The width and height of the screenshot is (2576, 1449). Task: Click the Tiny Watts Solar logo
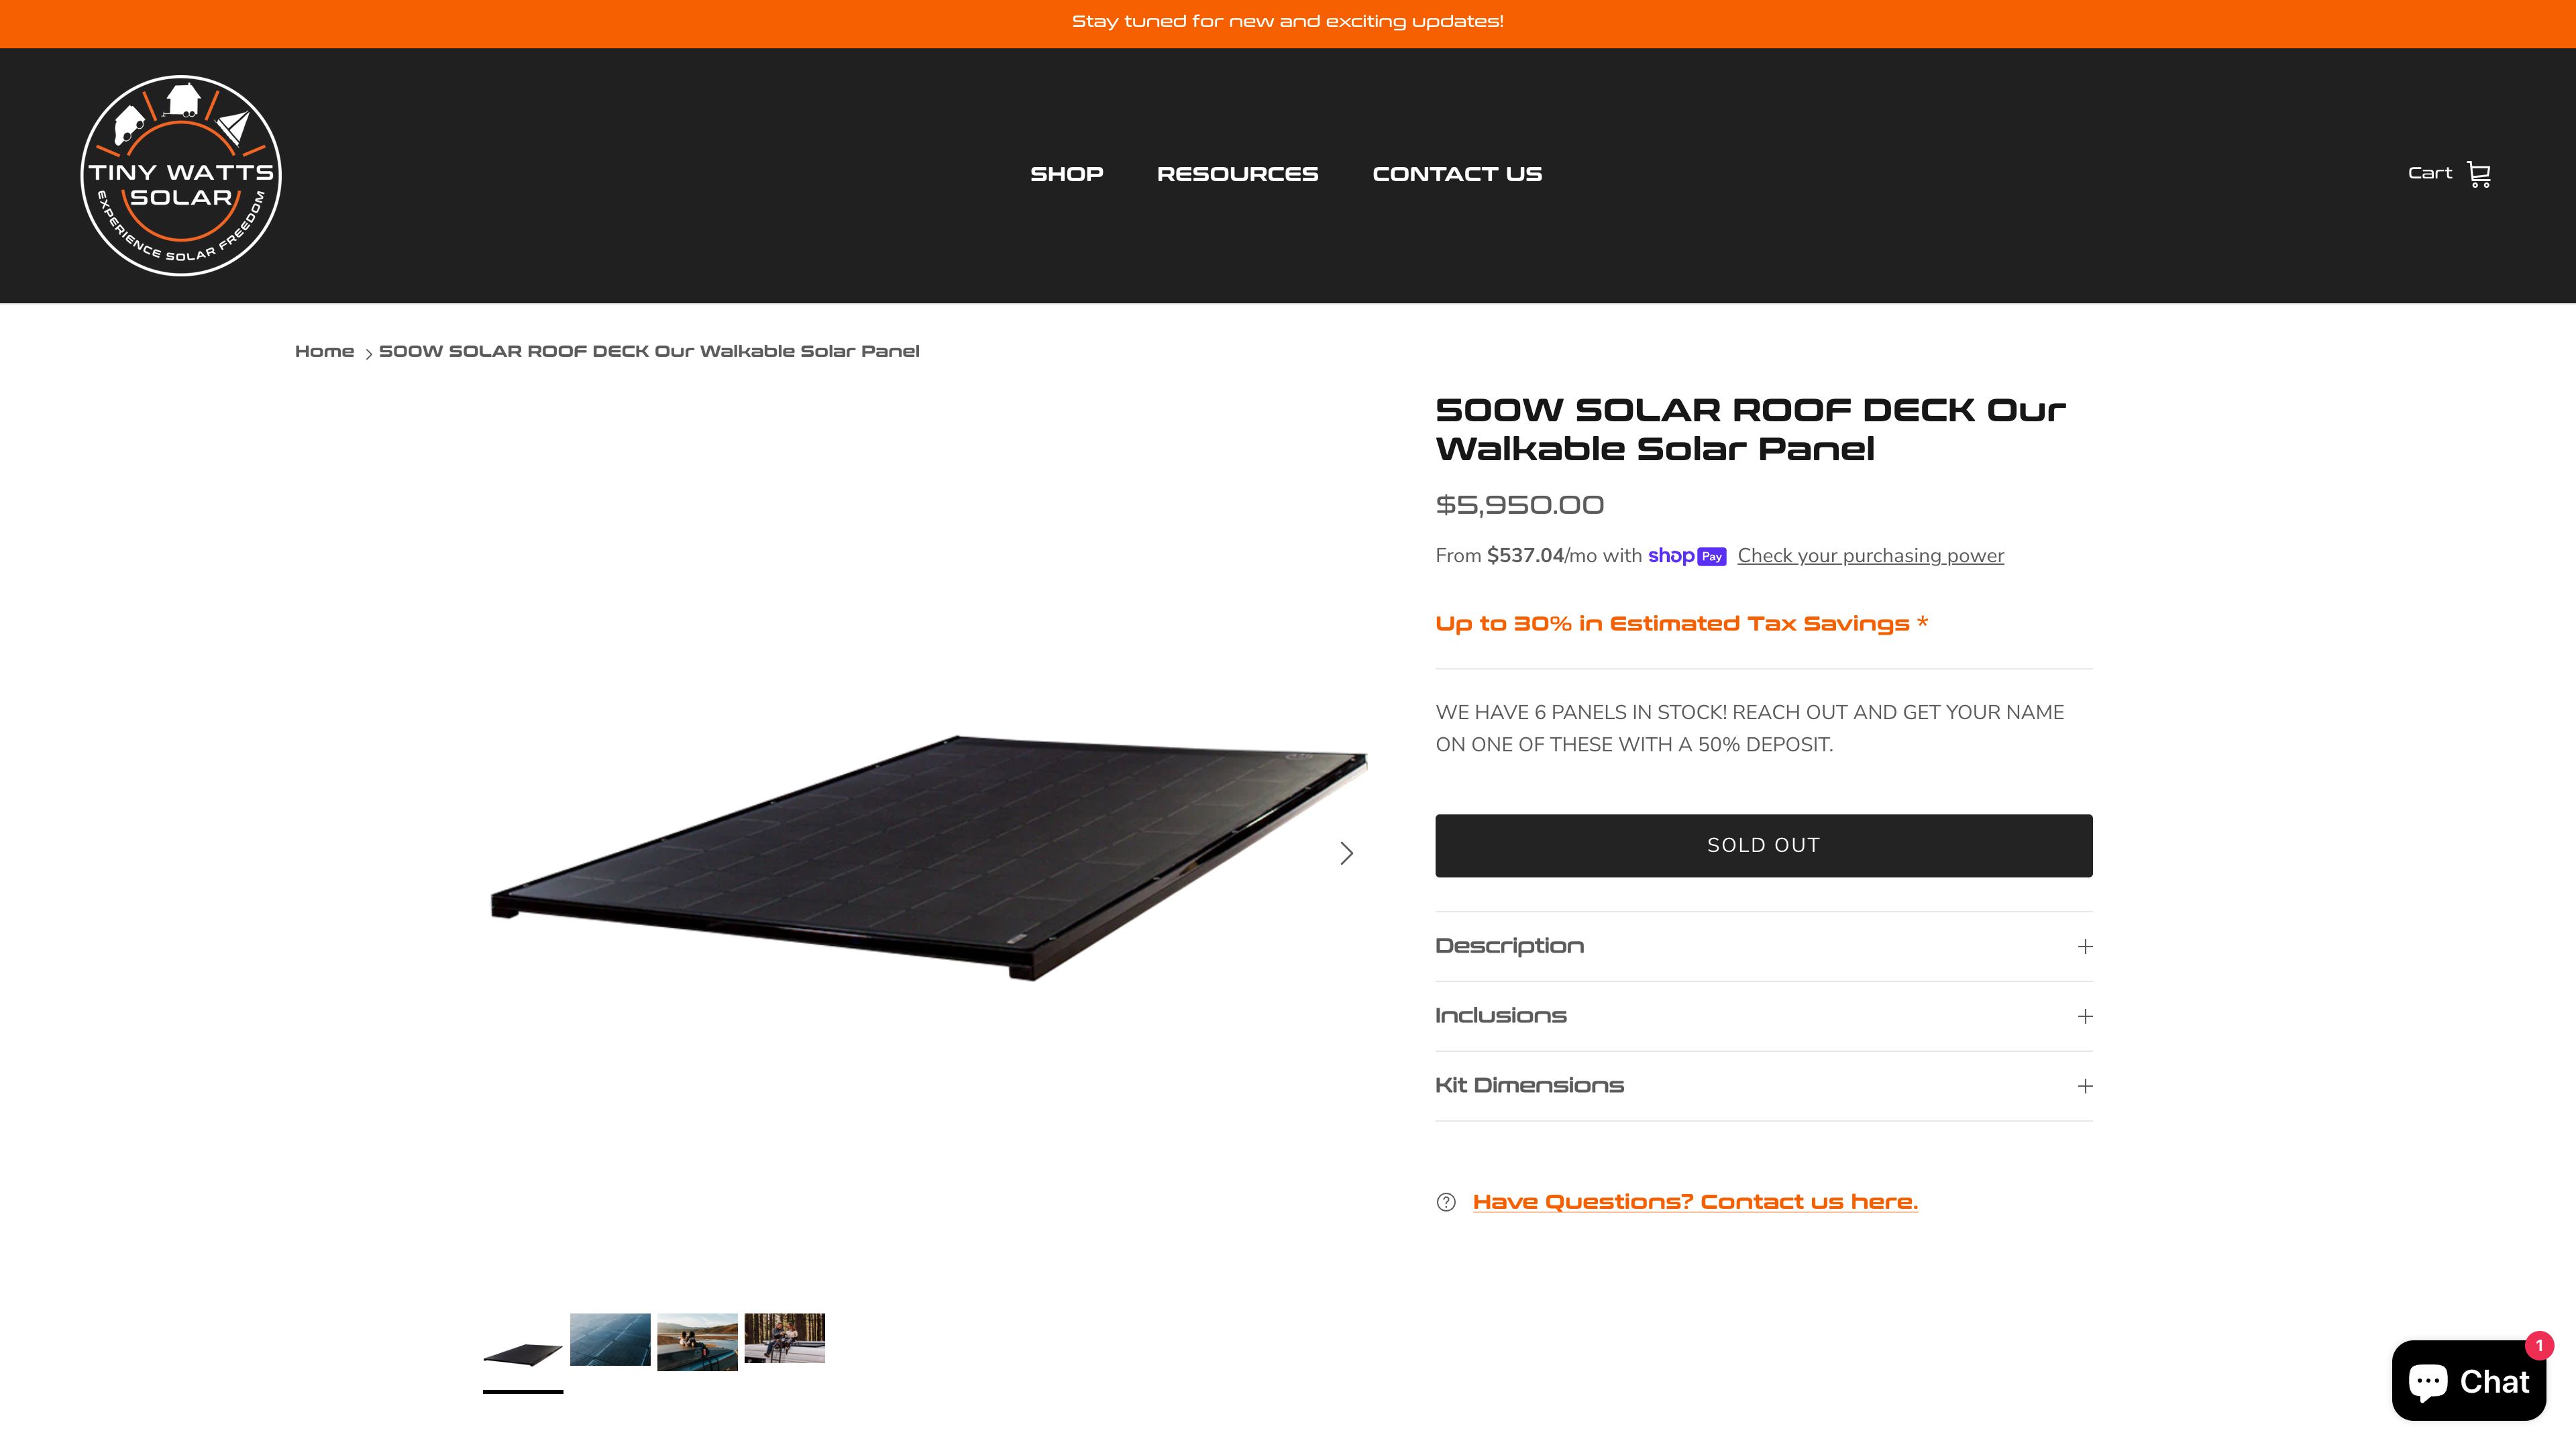181,175
